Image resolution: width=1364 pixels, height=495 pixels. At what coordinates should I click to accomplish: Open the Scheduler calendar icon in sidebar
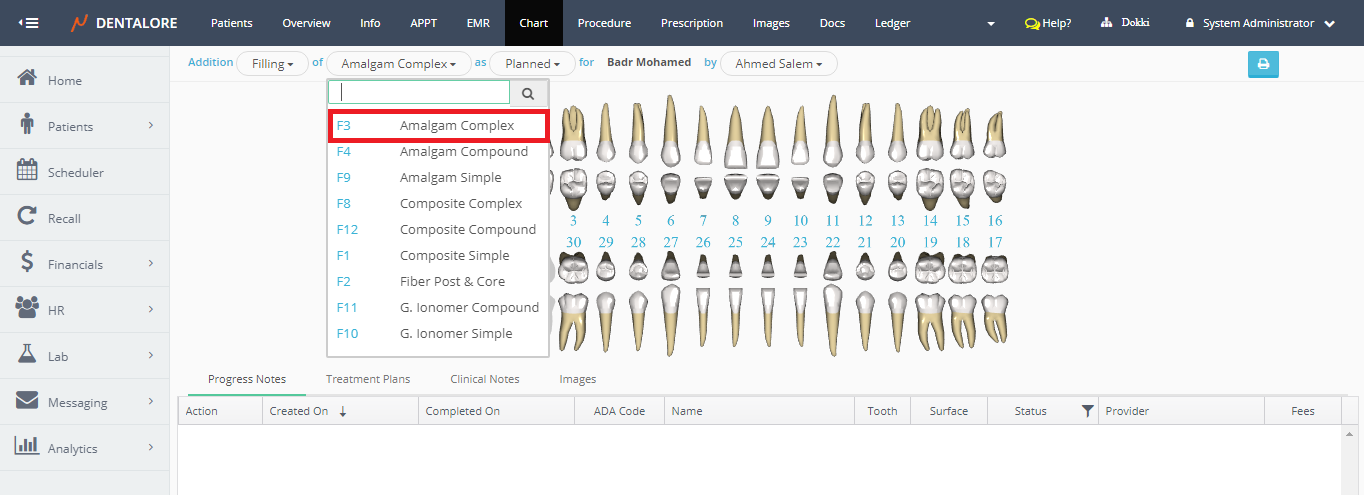[x=28, y=171]
